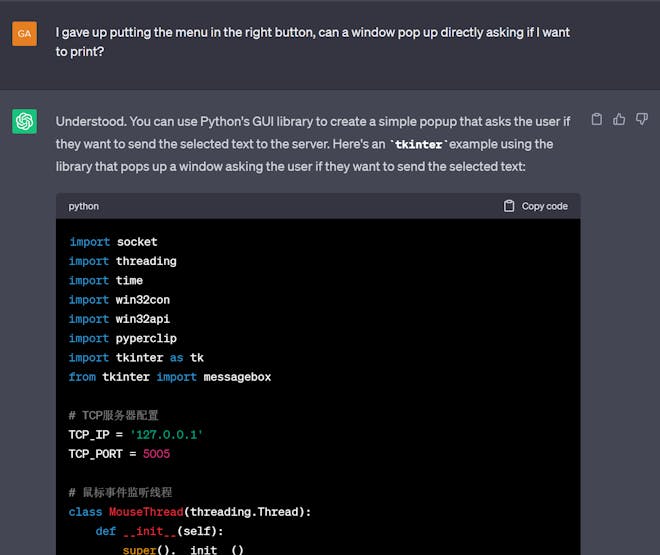Click the GA user avatar
The image size is (660, 555).
25,34
